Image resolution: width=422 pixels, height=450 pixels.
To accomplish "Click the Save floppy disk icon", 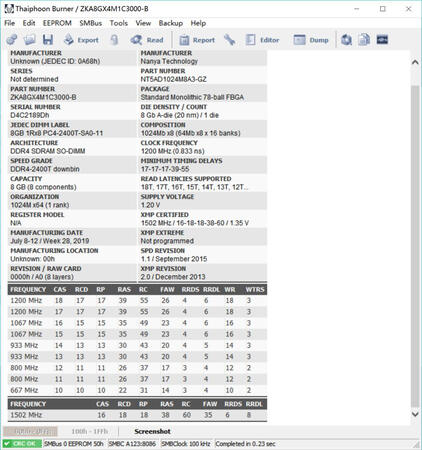I will 48,40.
